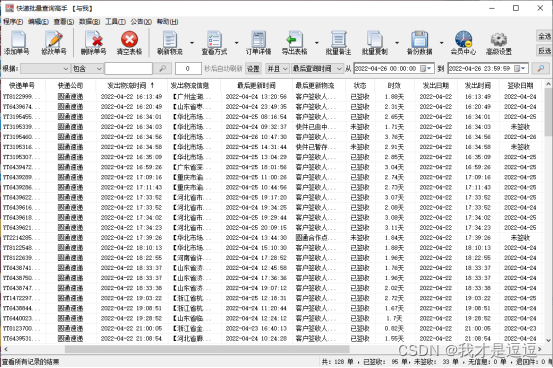
Task: Click the horizontal scrollbar thumb of table
Action: coord(207,349)
